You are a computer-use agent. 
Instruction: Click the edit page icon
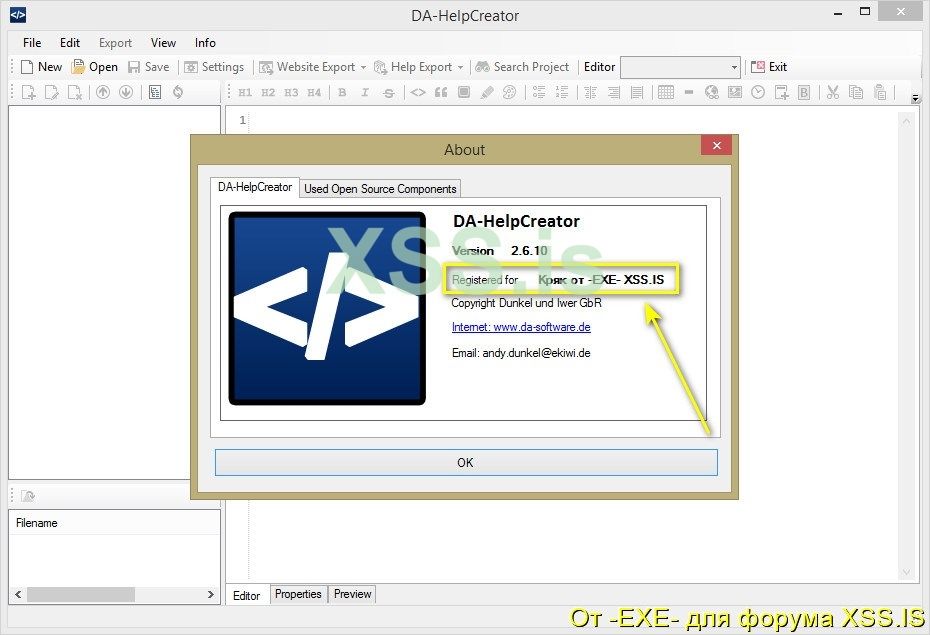tap(52, 92)
